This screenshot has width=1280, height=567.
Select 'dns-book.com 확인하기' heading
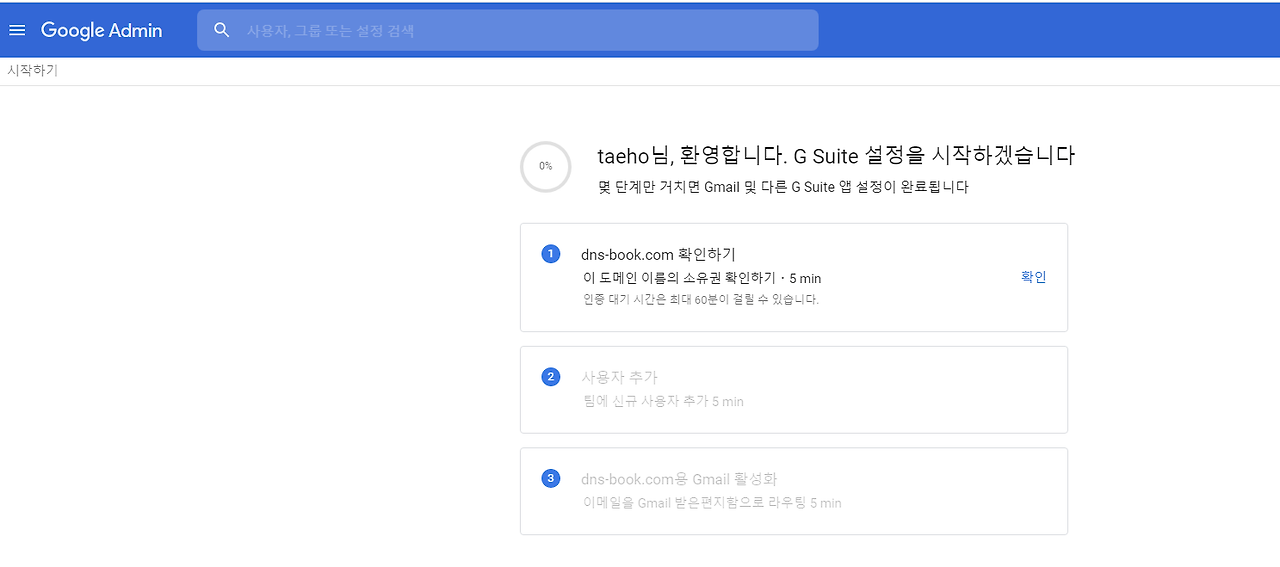click(x=658, y=254)
